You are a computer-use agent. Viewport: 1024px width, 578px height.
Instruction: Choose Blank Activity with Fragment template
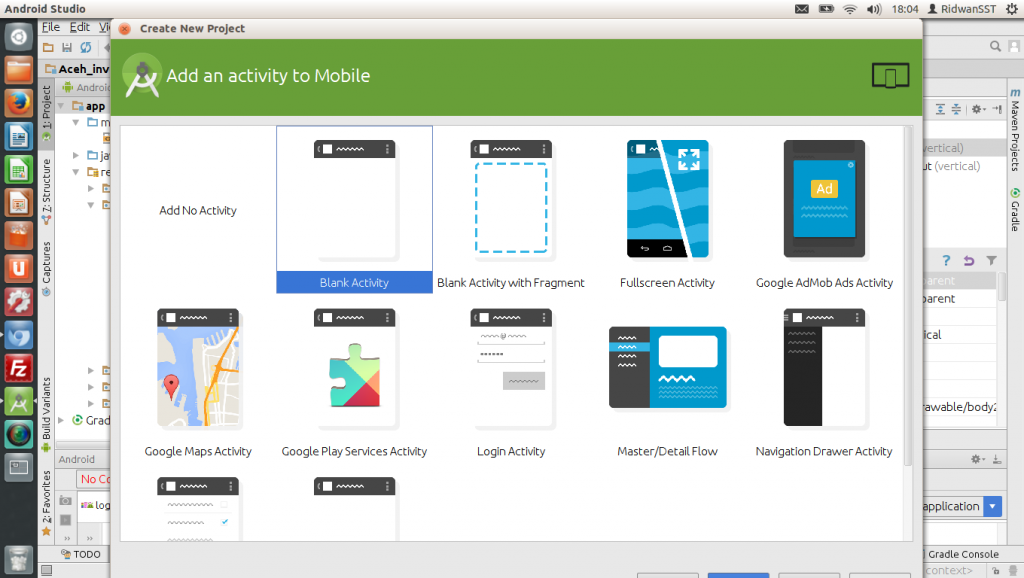coord(511,209)
